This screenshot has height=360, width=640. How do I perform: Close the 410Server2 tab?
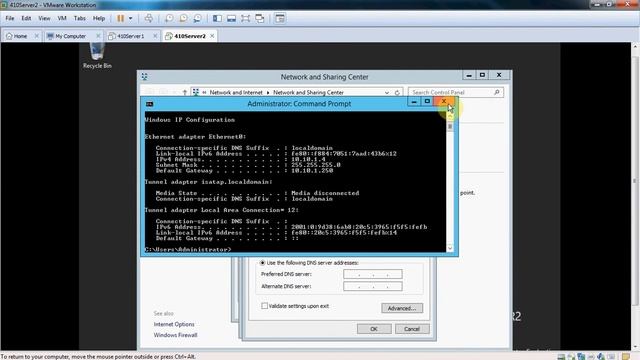(x=212, y=36)
